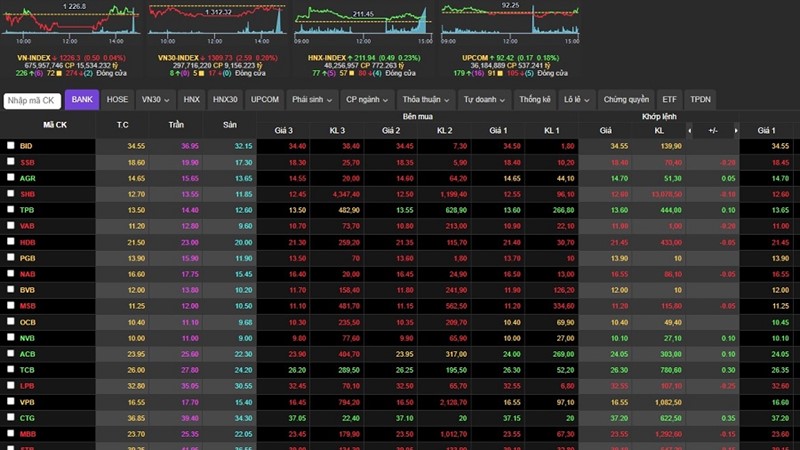Image resolution: width=800 pixels, height=450 pixels.
Task: Select the ETF tab
Action: tap(669, 99)
